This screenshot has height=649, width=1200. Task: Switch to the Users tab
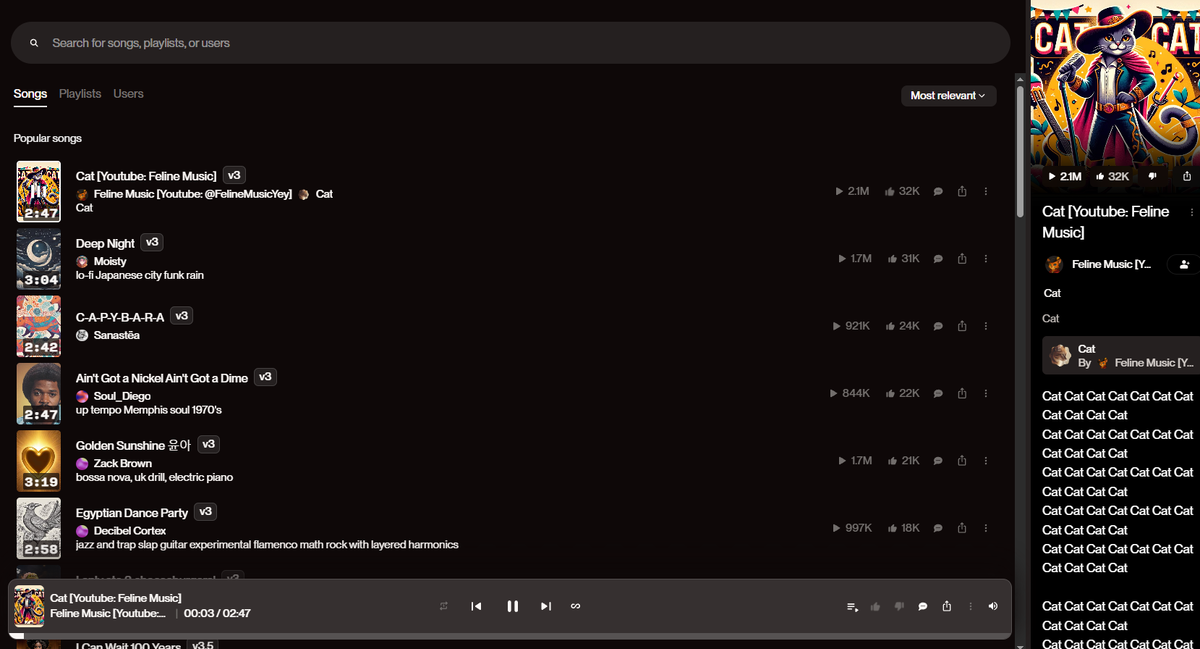pyautogui.click(x=128, y=93)
